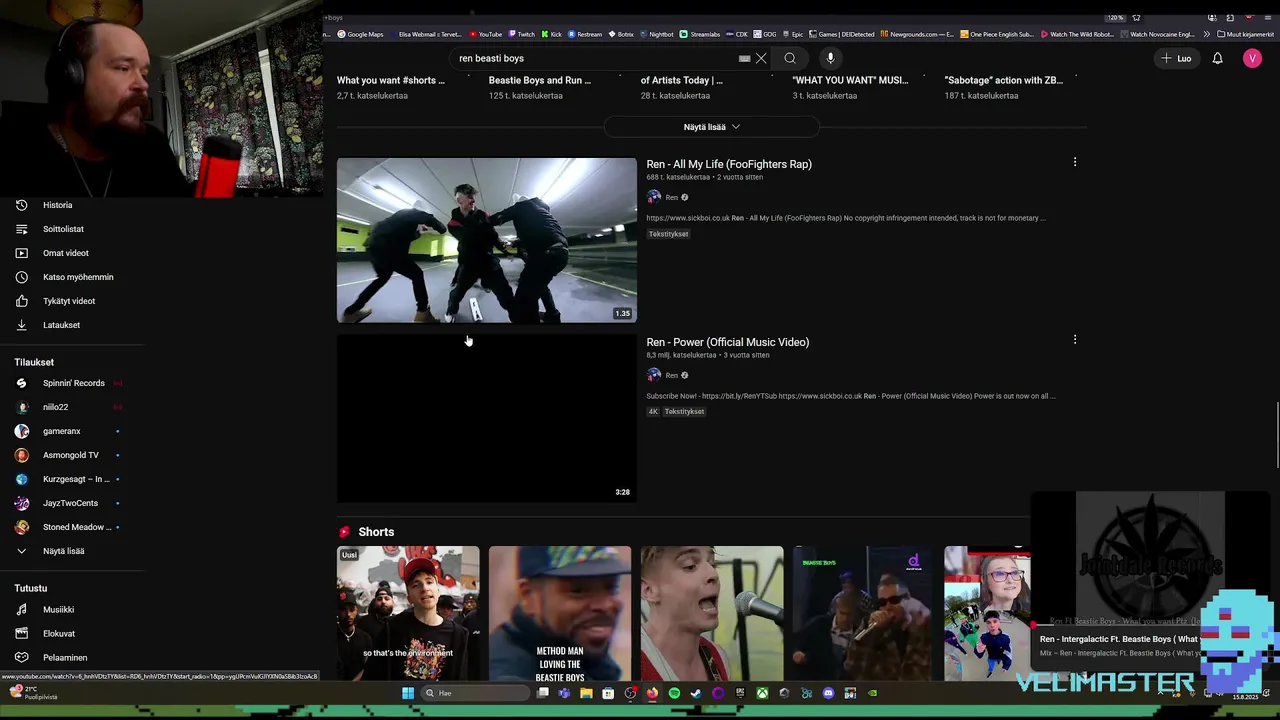Click the Tilaukset section heading
Viewport: 1280px width, 720px height.
34,362
